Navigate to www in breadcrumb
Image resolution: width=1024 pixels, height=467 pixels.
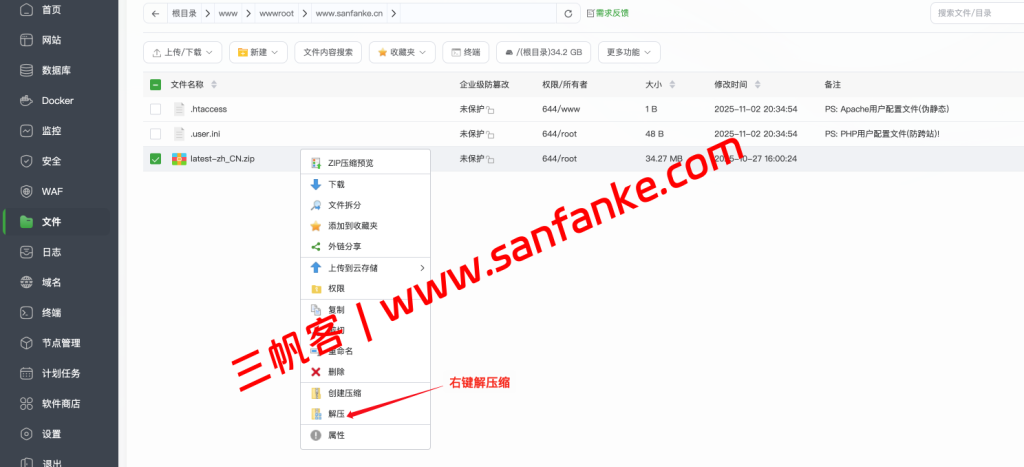[x=228, y=14]
